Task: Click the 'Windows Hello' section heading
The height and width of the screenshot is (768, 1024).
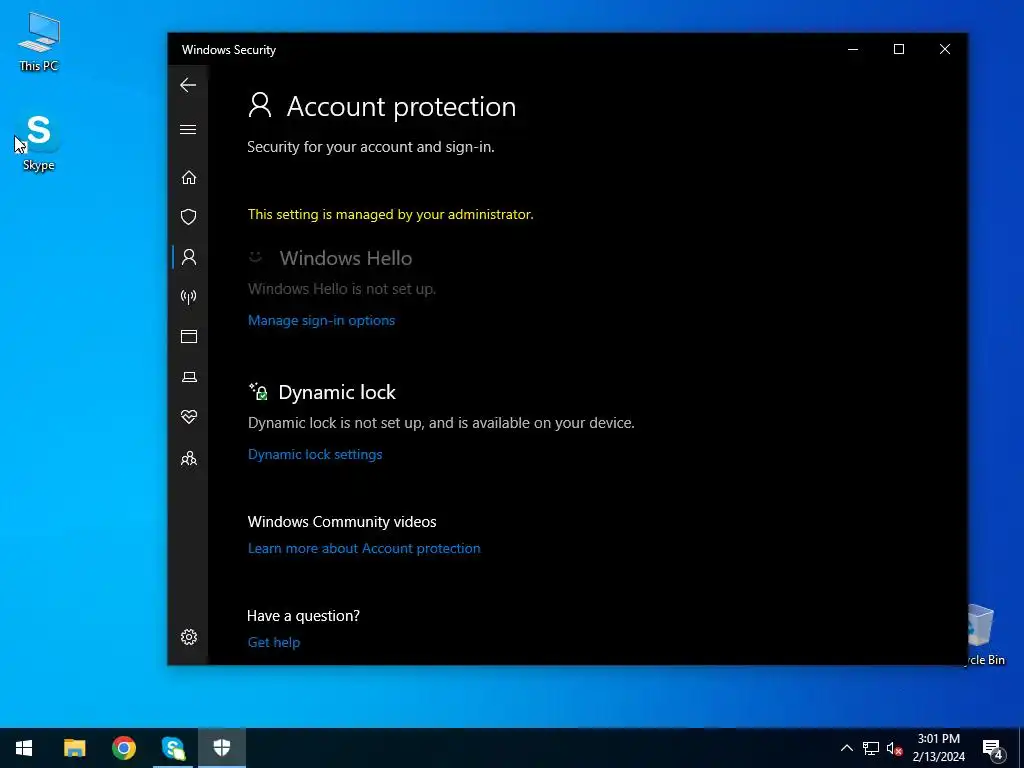Action: [345, 258]
